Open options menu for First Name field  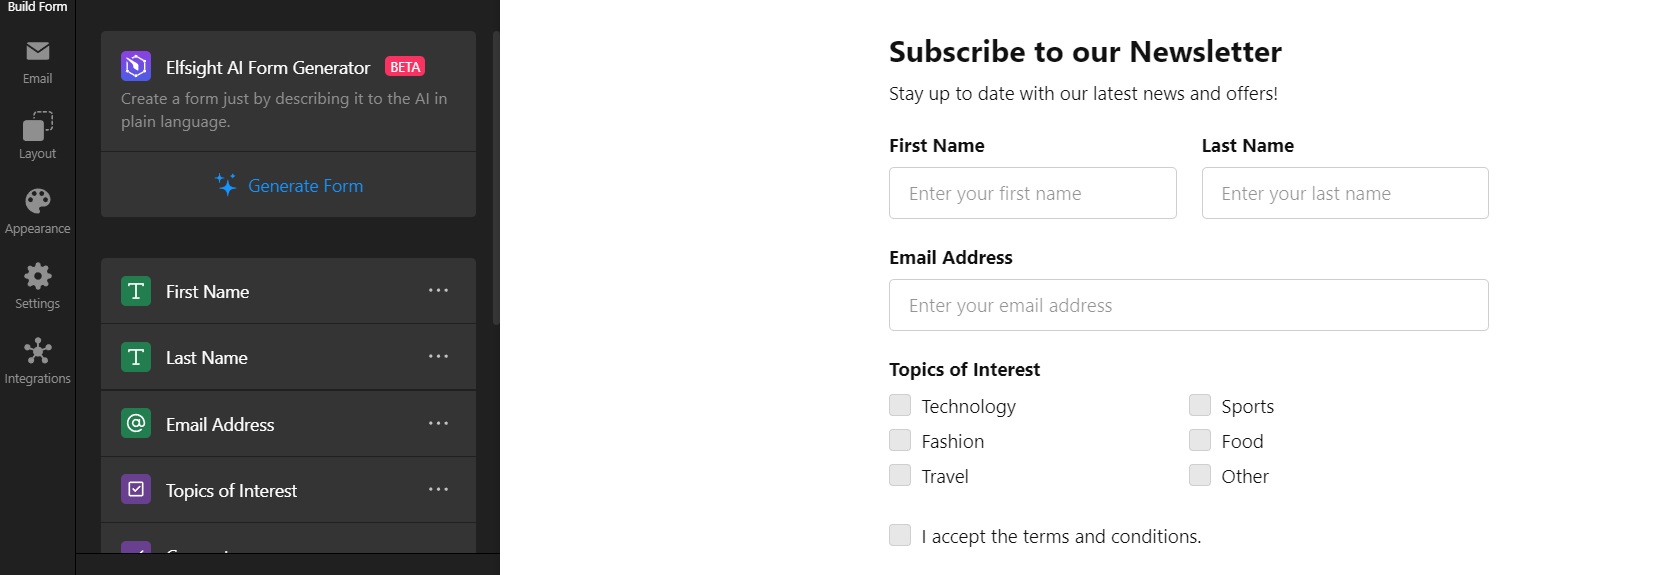(x=438, y=291)
